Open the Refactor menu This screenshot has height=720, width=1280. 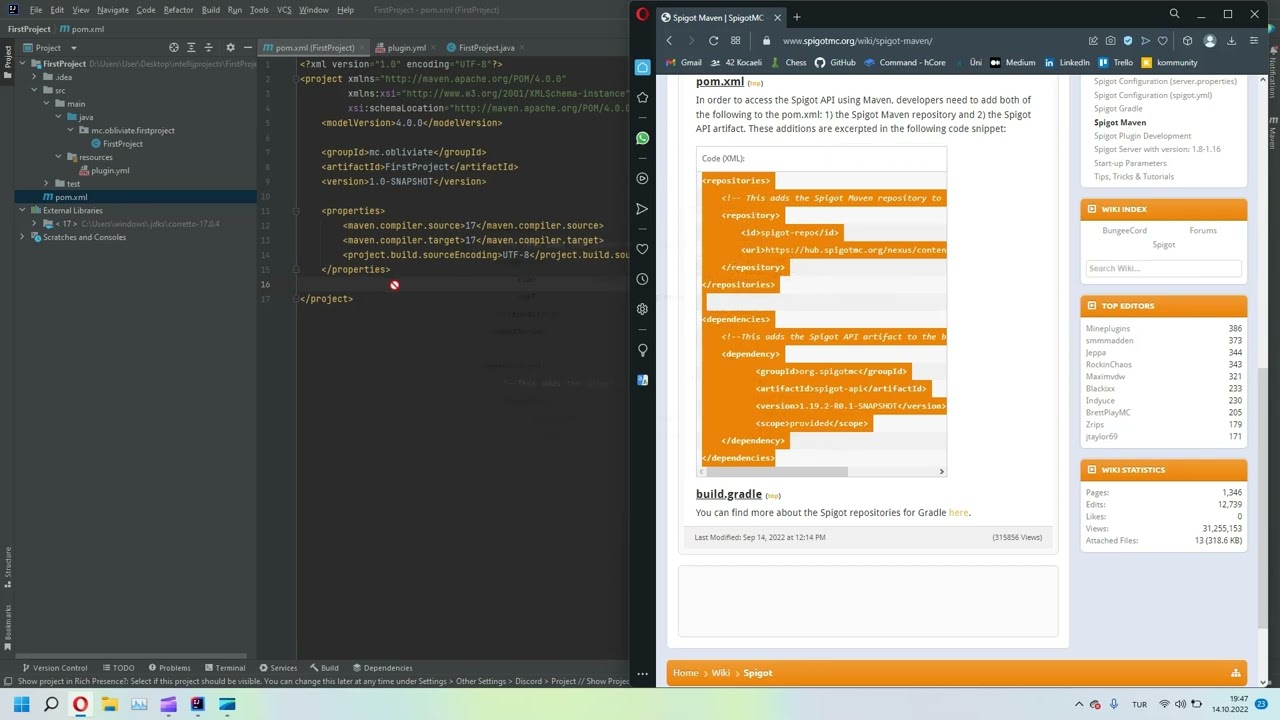coord(178,10)
